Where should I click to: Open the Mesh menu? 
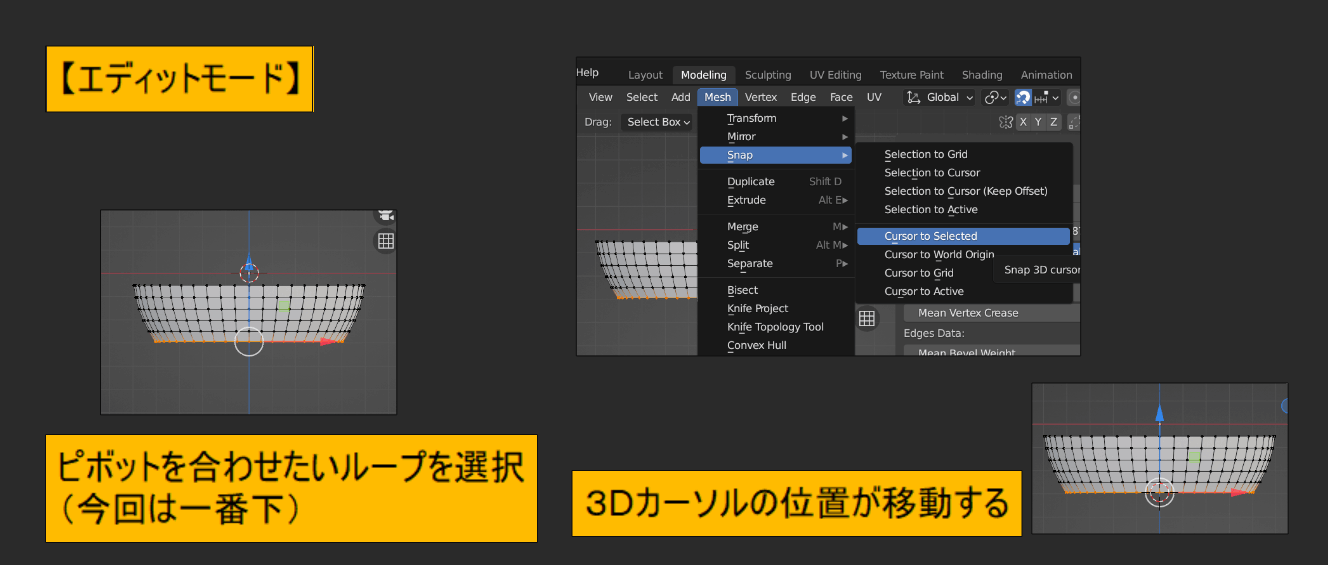pos(718,97)
